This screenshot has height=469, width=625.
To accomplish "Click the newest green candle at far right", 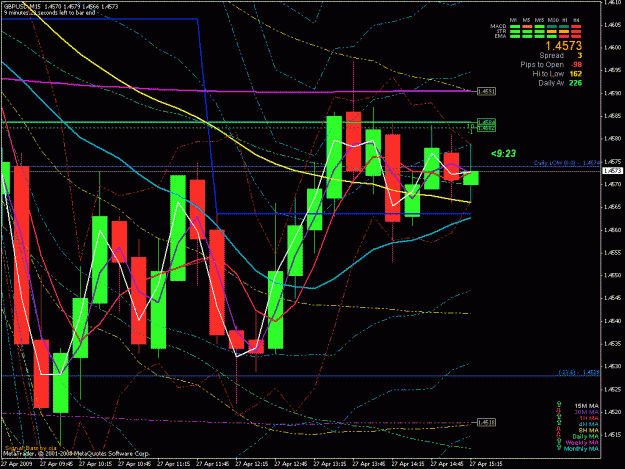I will pos(471,178).
